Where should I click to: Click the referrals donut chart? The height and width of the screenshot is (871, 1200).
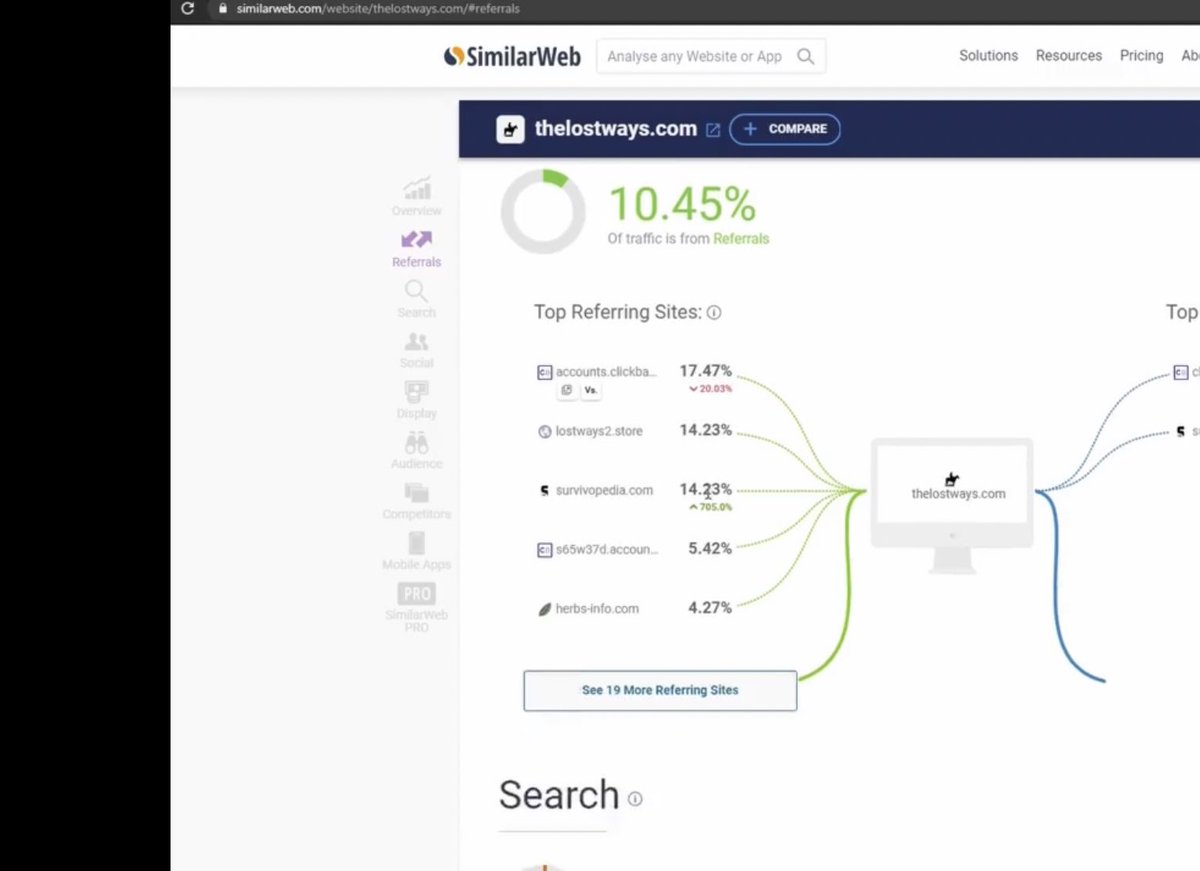[543, 212]
